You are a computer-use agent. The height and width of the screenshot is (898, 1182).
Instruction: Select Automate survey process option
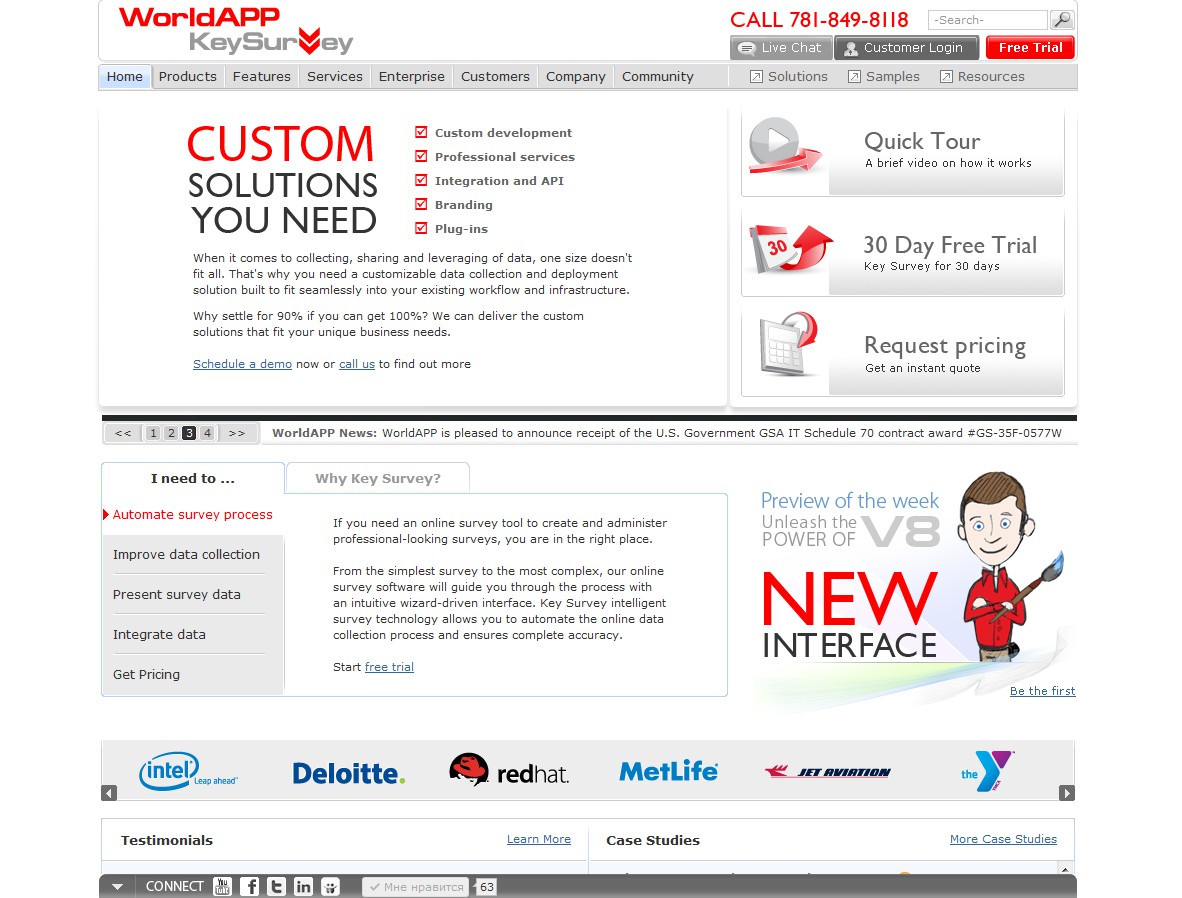(192, 514)
